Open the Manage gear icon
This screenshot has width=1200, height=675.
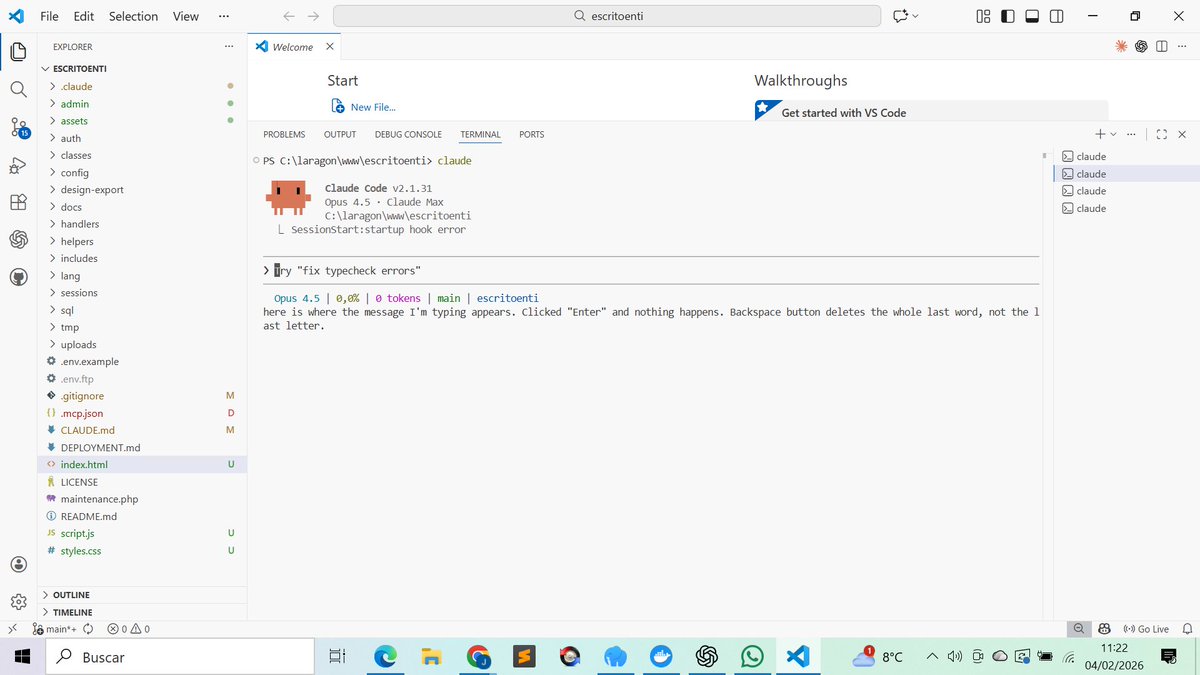[18, 601]
